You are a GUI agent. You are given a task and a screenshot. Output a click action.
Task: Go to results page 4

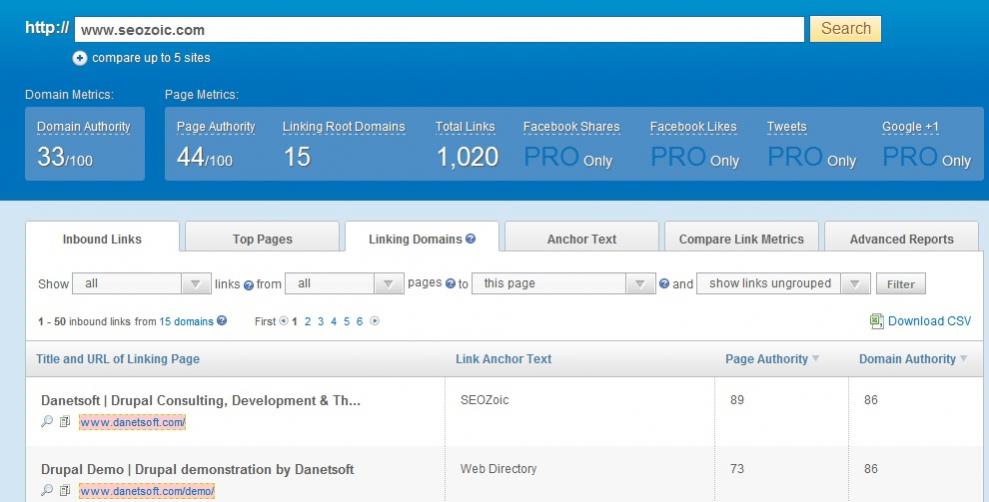coord(334,321)
